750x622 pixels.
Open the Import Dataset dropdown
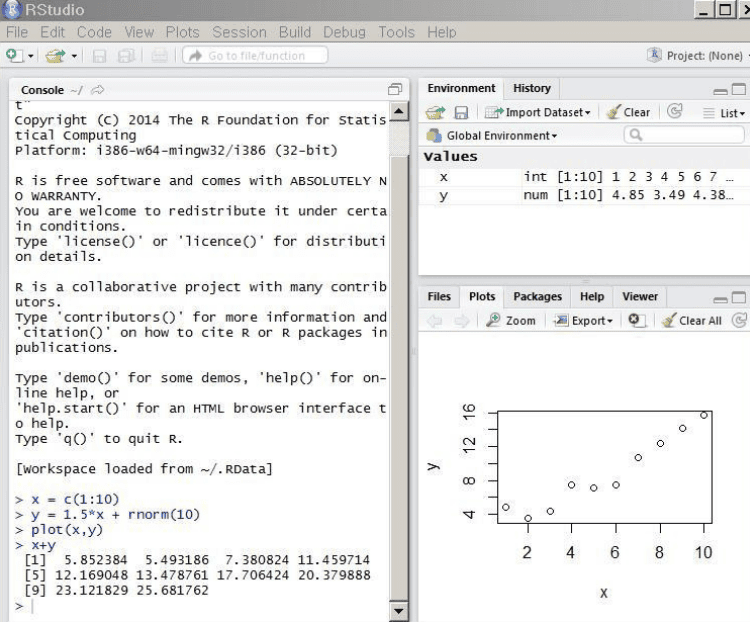pyautogui.click(x=539, y=113)
